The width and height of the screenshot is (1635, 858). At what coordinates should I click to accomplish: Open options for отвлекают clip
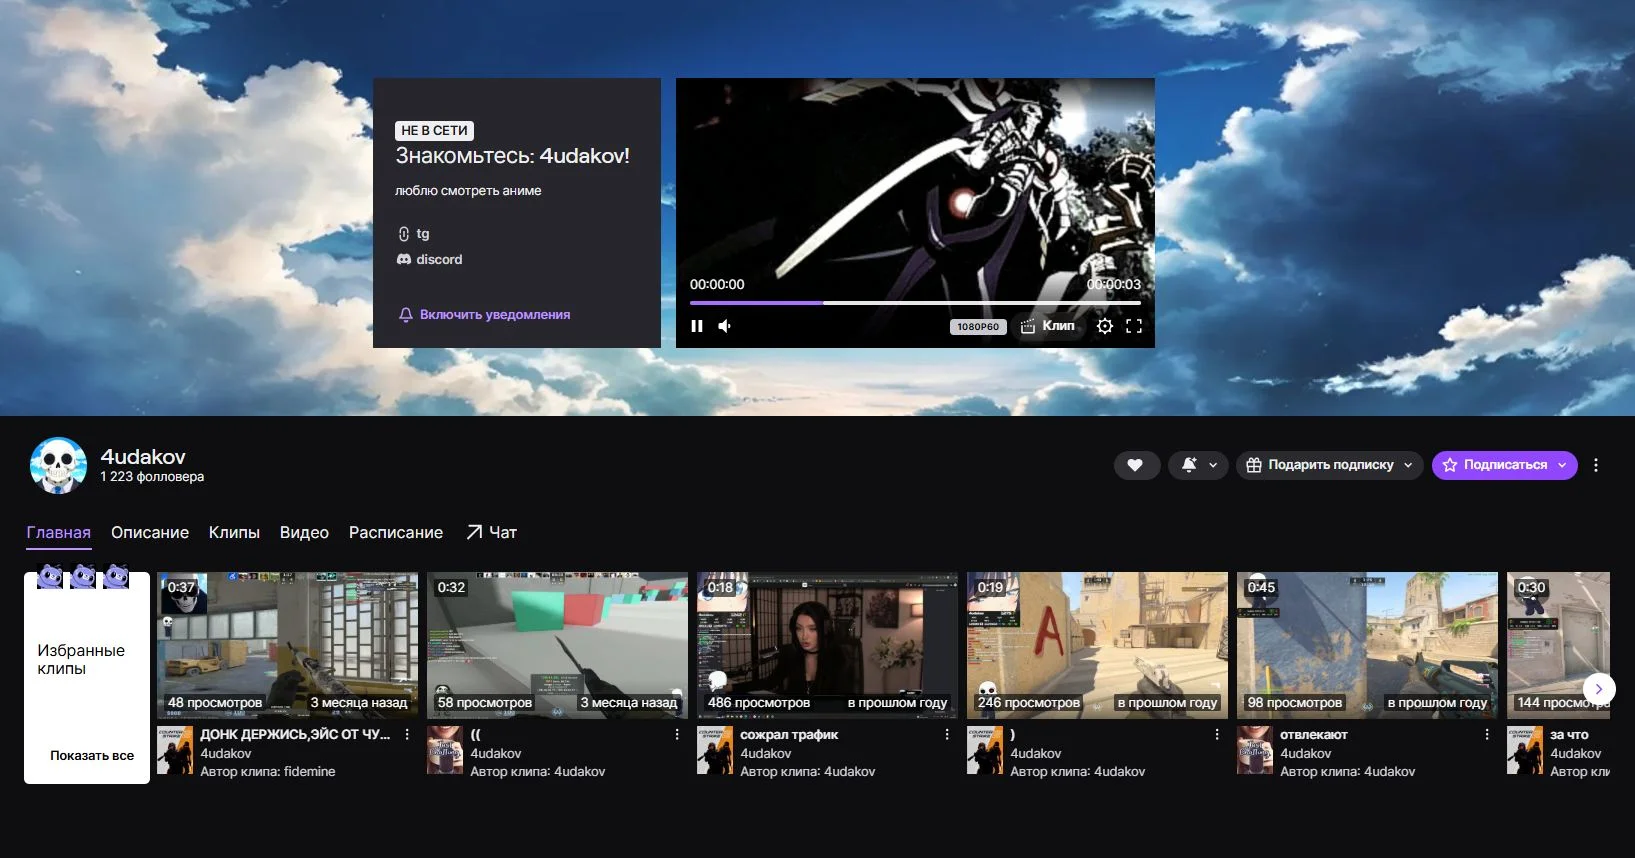[1487, 735]
